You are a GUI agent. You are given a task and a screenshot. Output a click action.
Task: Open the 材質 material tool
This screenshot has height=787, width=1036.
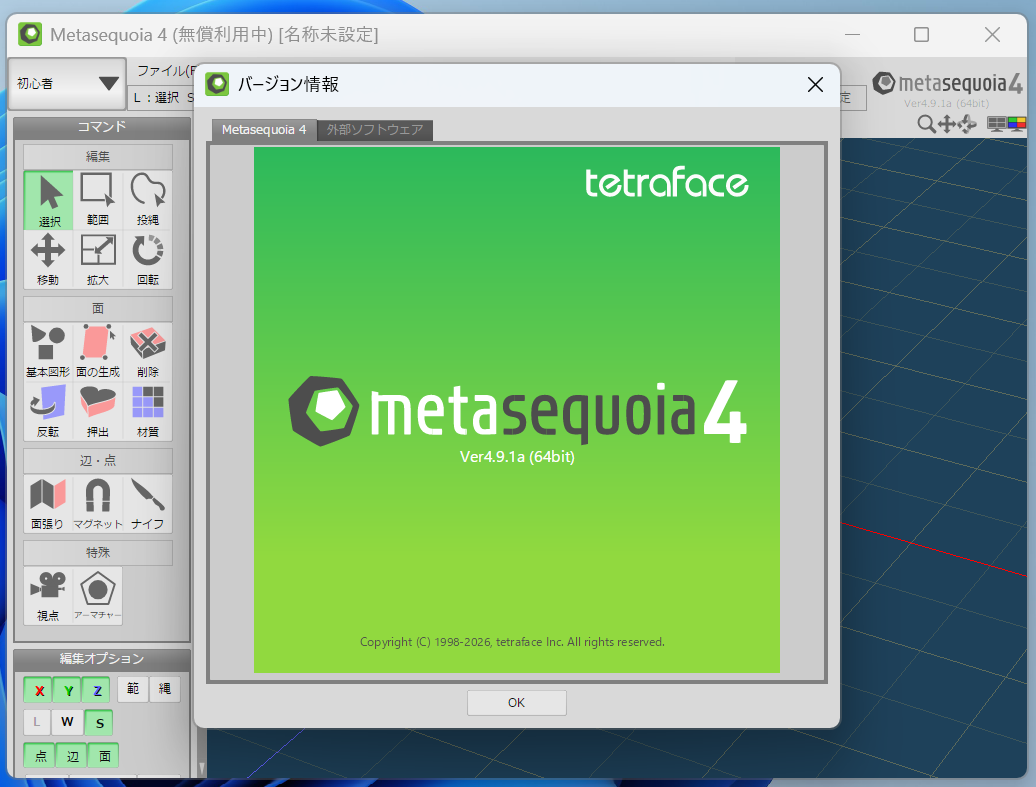pyautogui.click(x=147, y=411)
